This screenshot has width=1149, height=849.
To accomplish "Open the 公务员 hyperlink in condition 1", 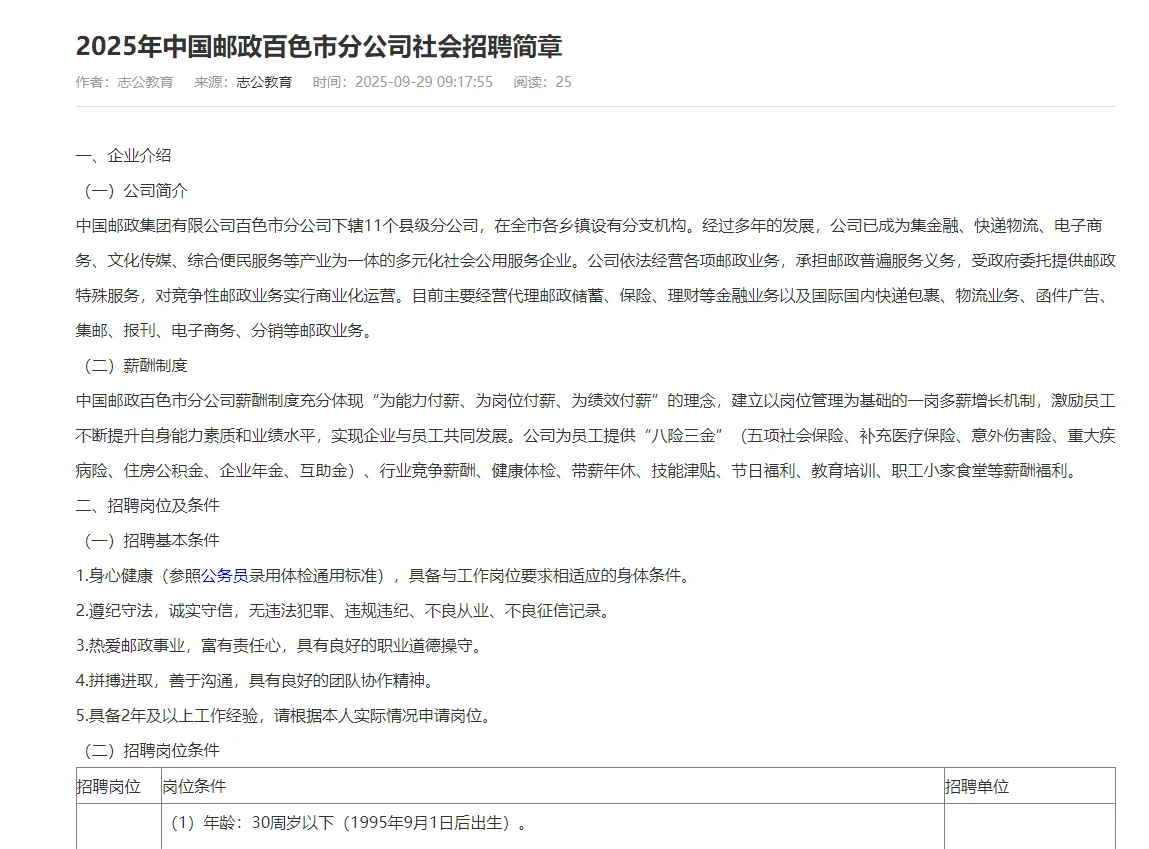I will 225,576.
